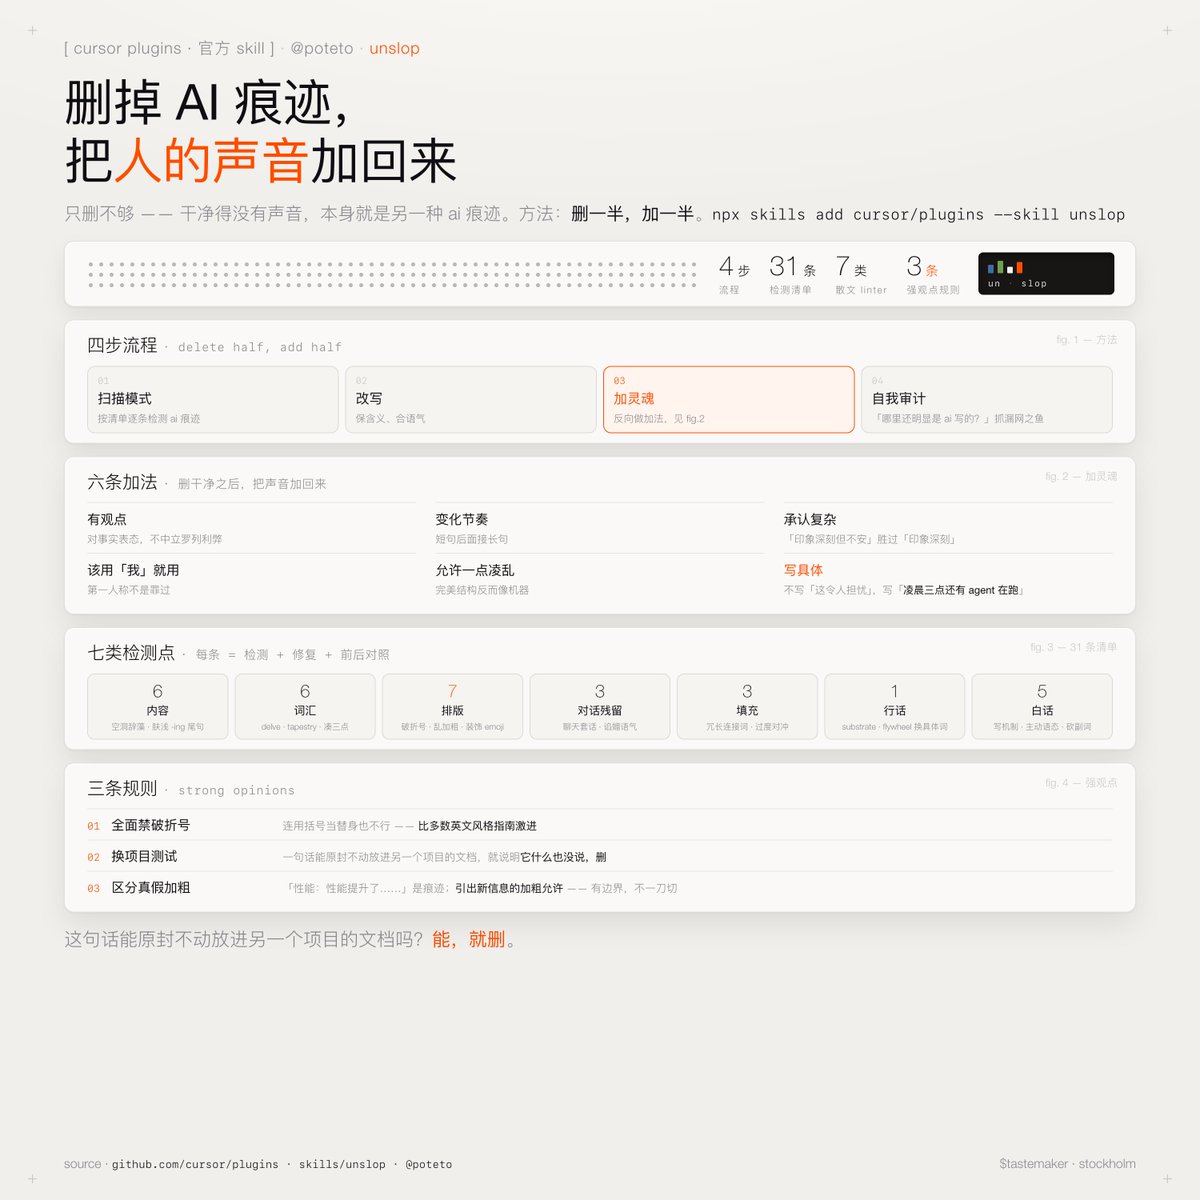
Task: Open the '3 对话残留' category card
Action: 600,707
